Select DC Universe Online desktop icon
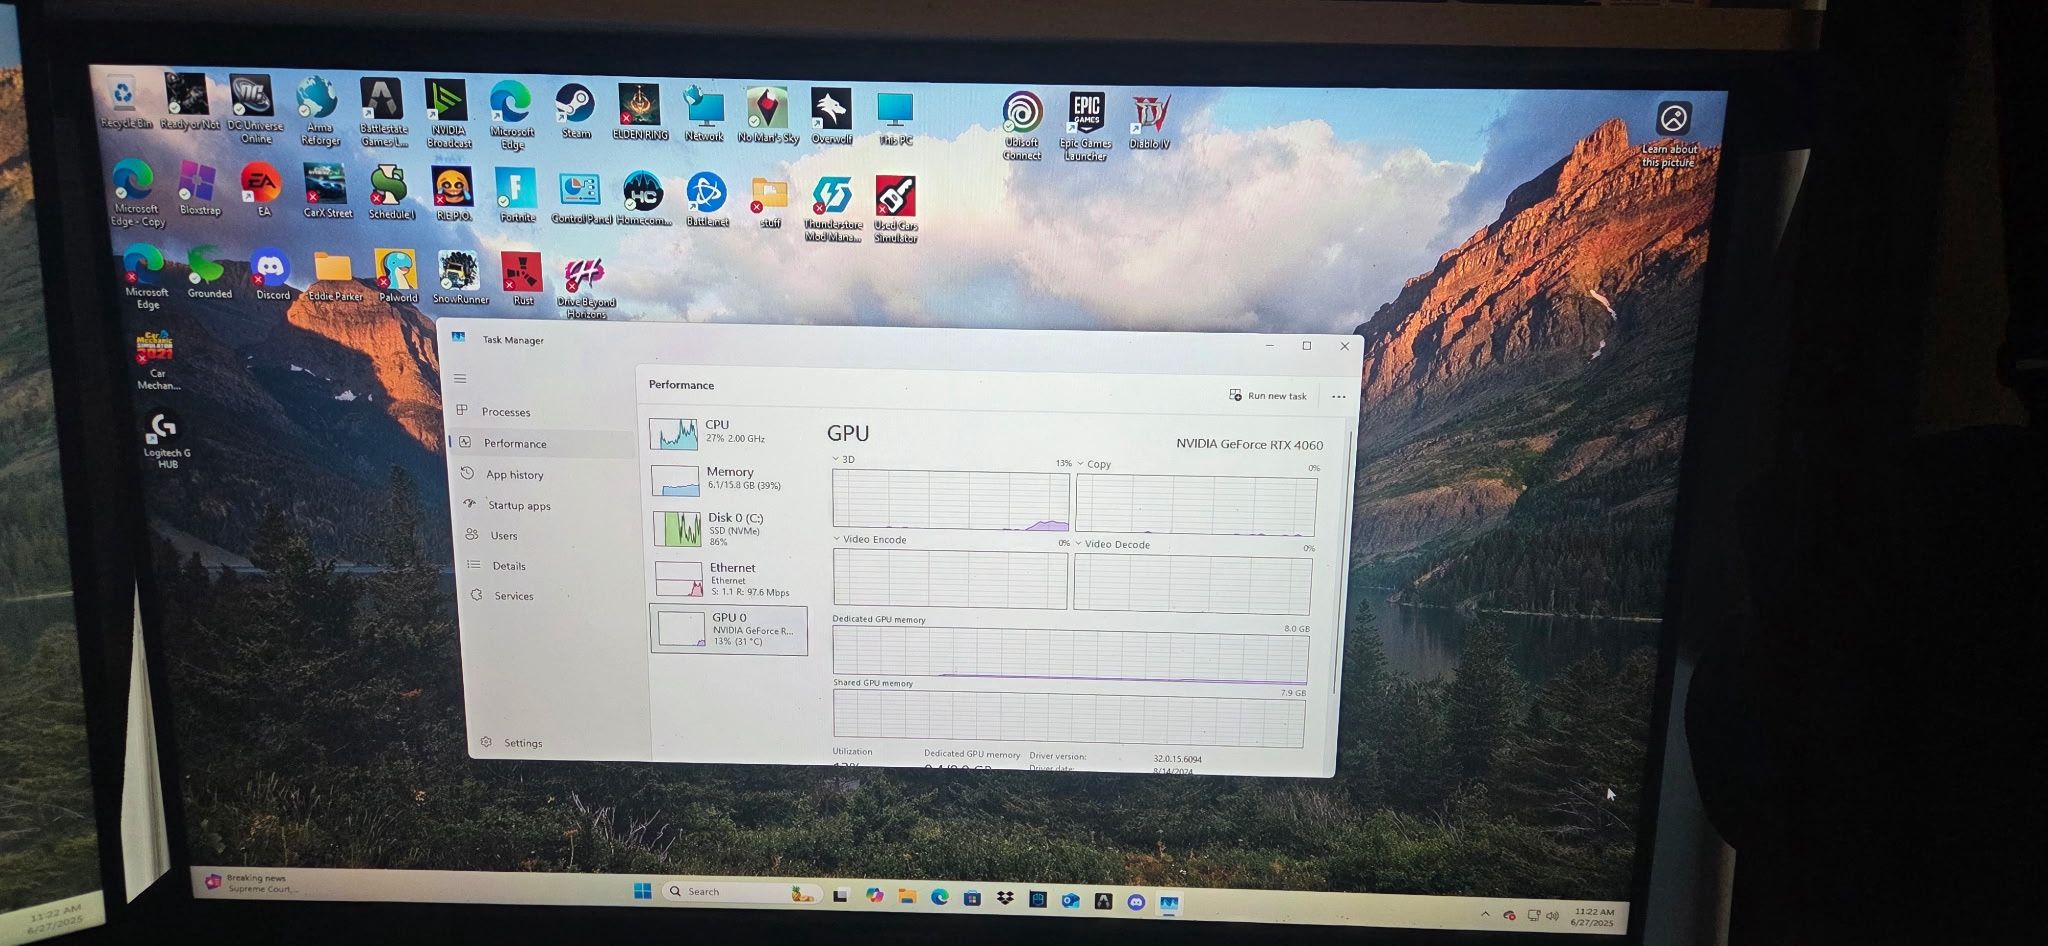 pos(254,110)
